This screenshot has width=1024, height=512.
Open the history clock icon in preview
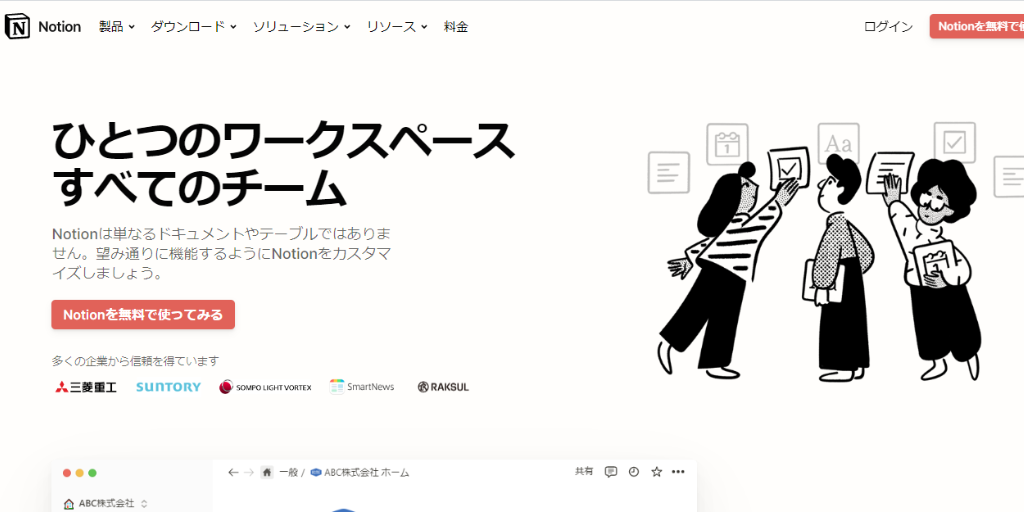coord(633,472)
